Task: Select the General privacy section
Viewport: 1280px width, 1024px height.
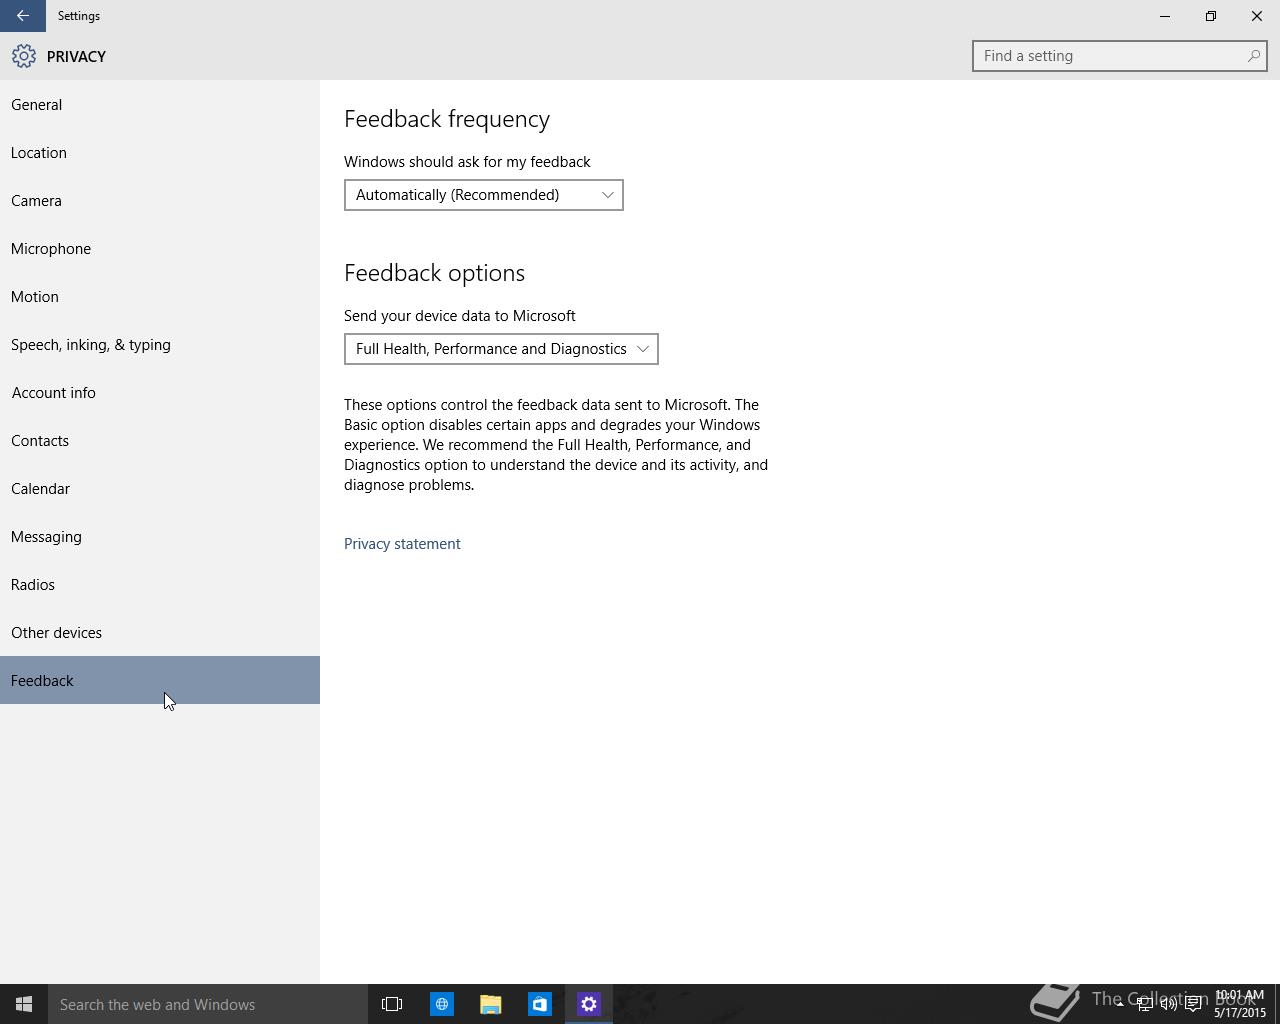Action: tap(160, 104)
